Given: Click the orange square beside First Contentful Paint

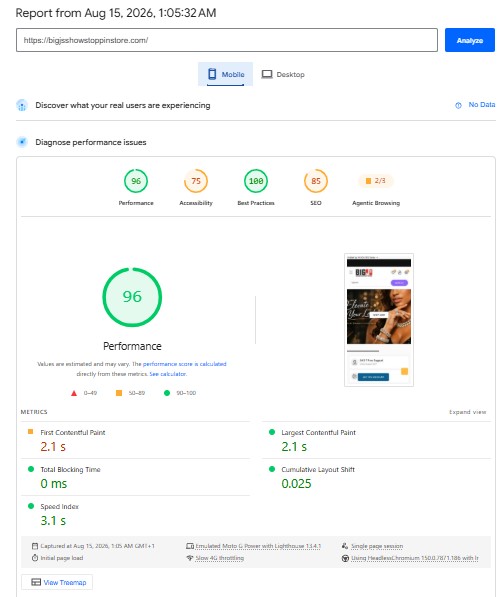Looking at the screenshot, I should point(30,432).
